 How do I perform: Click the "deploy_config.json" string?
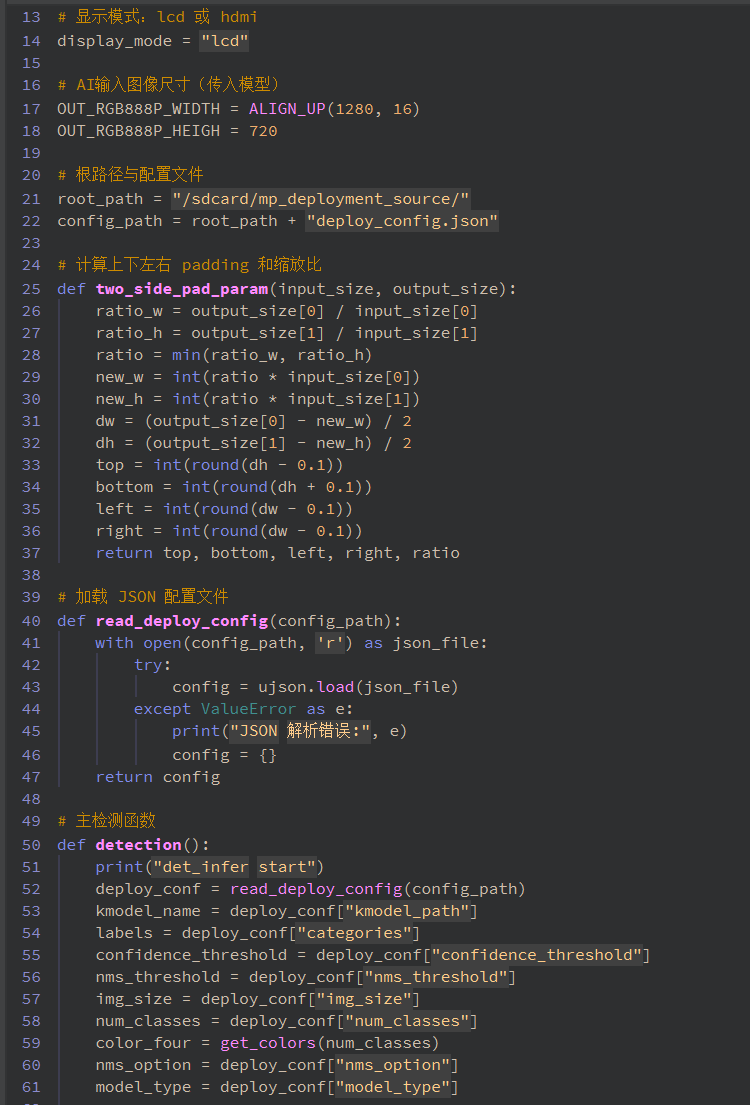coord(402,221)
